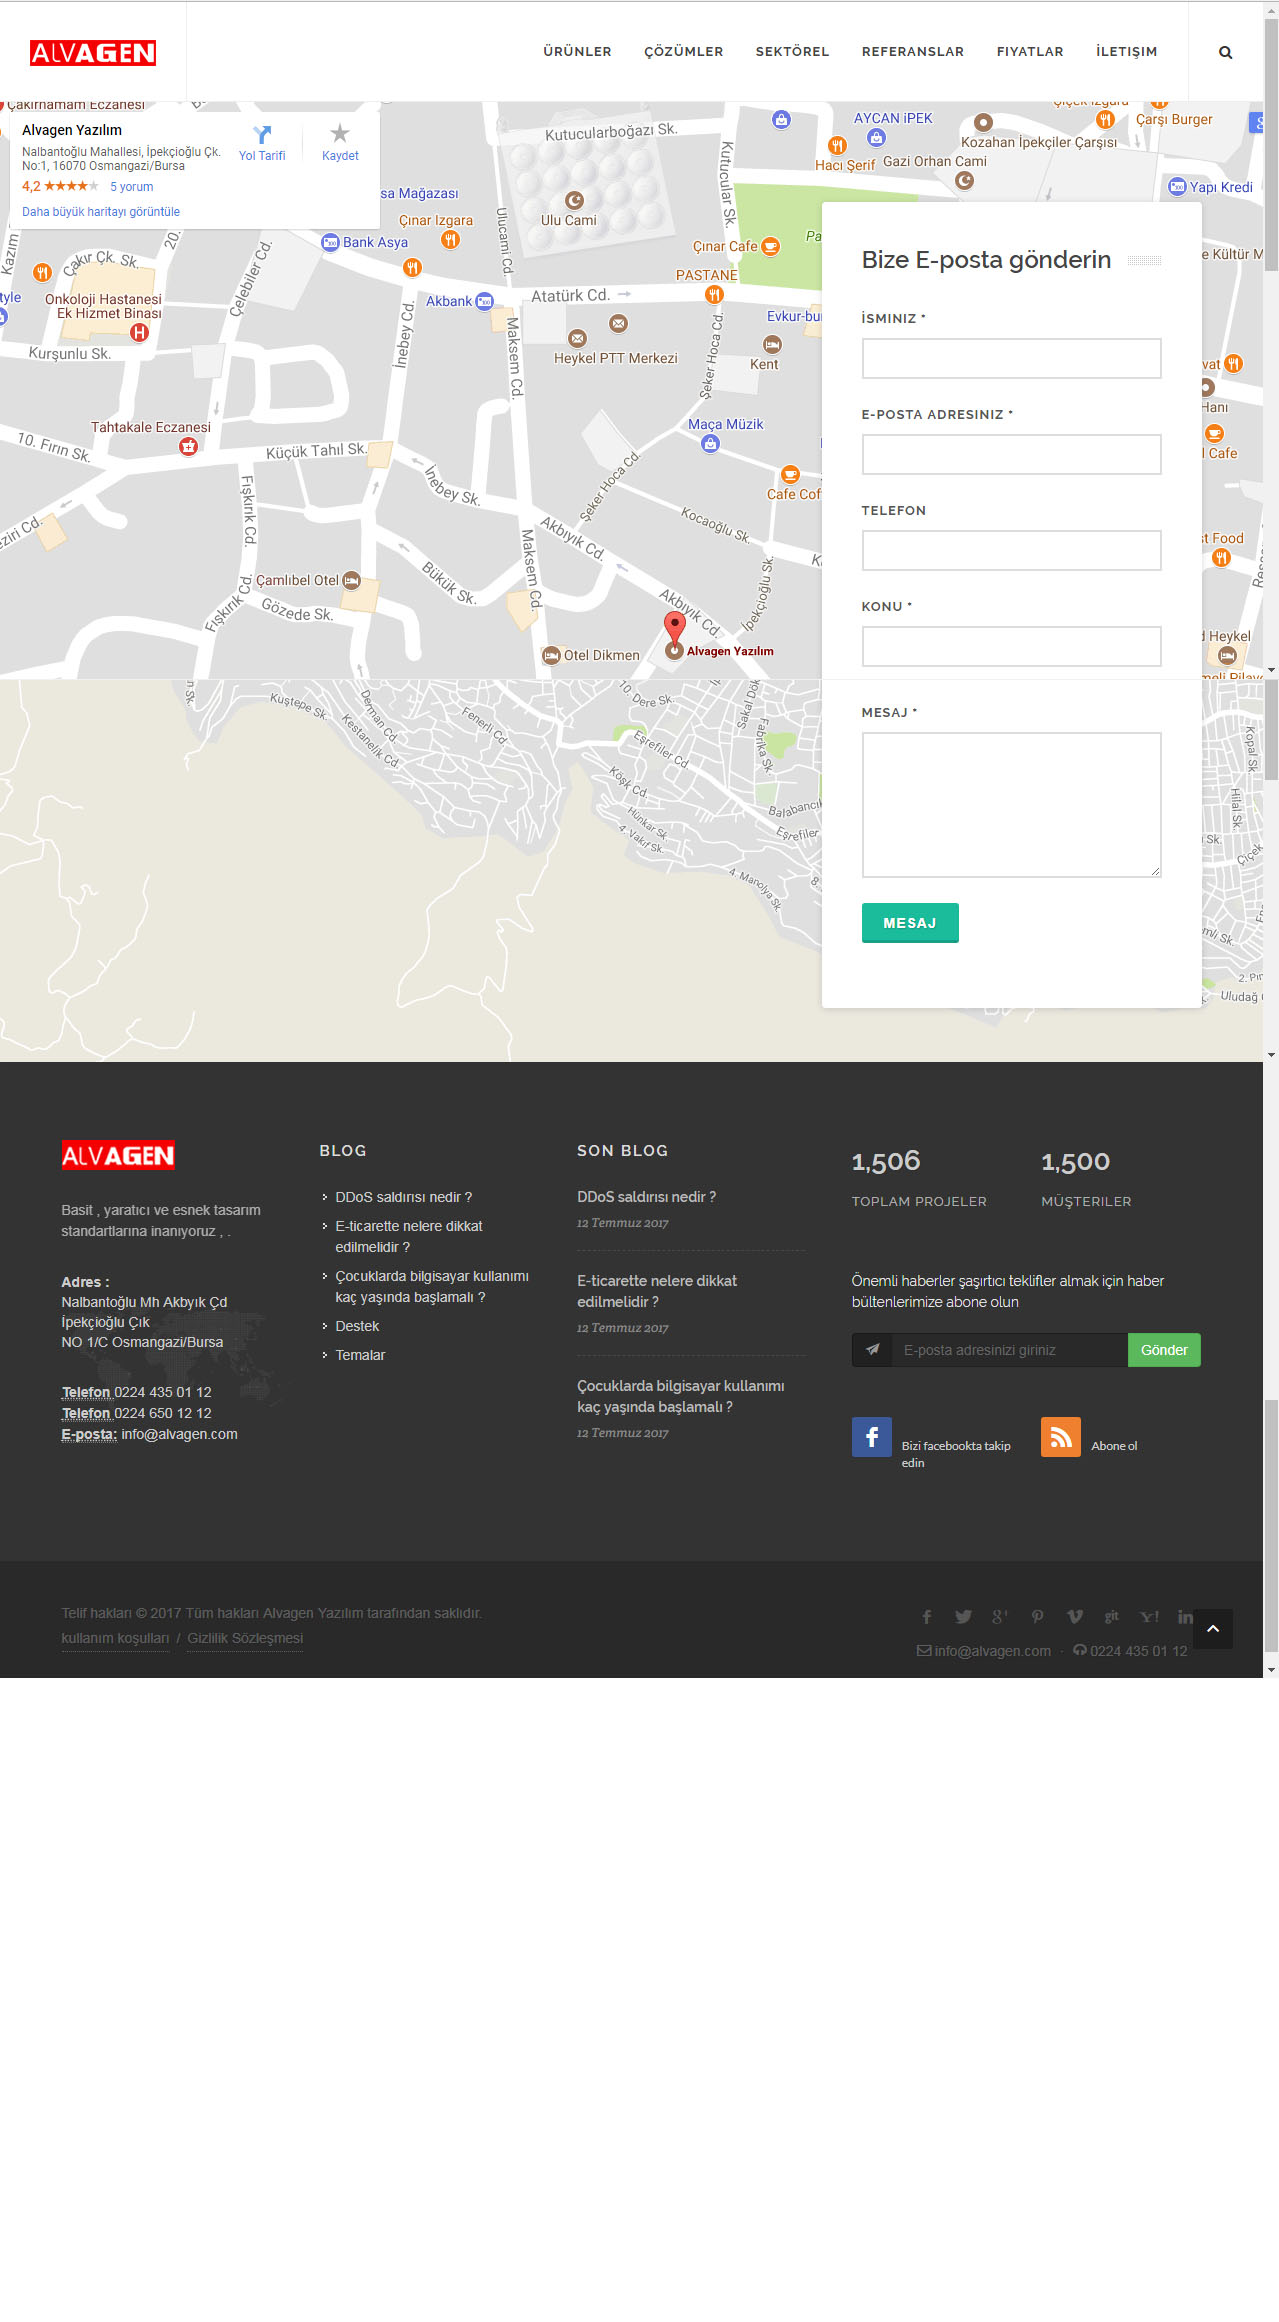Click the Vimeo icon in bottom bar
This screenshot has height=2322, width=1279.
pyautogui.click(x=1075, y=1617)
